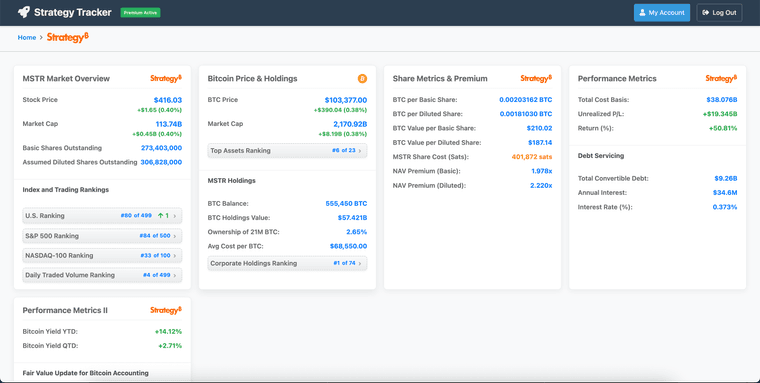Open the Daily Traded Volume Ranking row
The width and height of the screenshot is (760, 383).
click(x=102, y=275)
